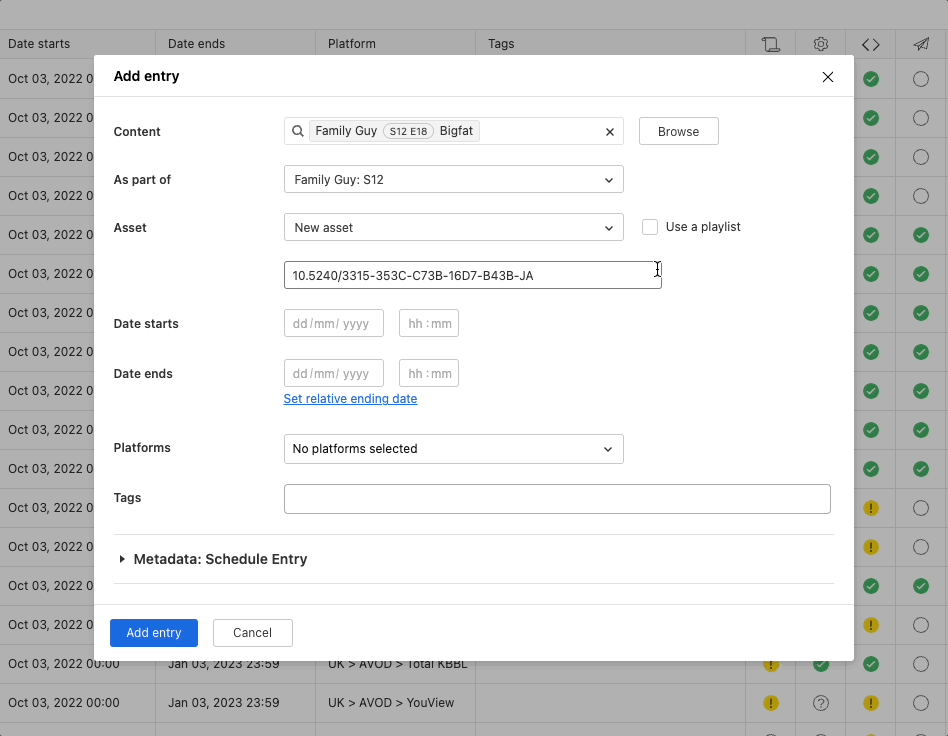The image size is (948, 736).
Task: Clear the Family Guy content selection
Action: (609, 132)
